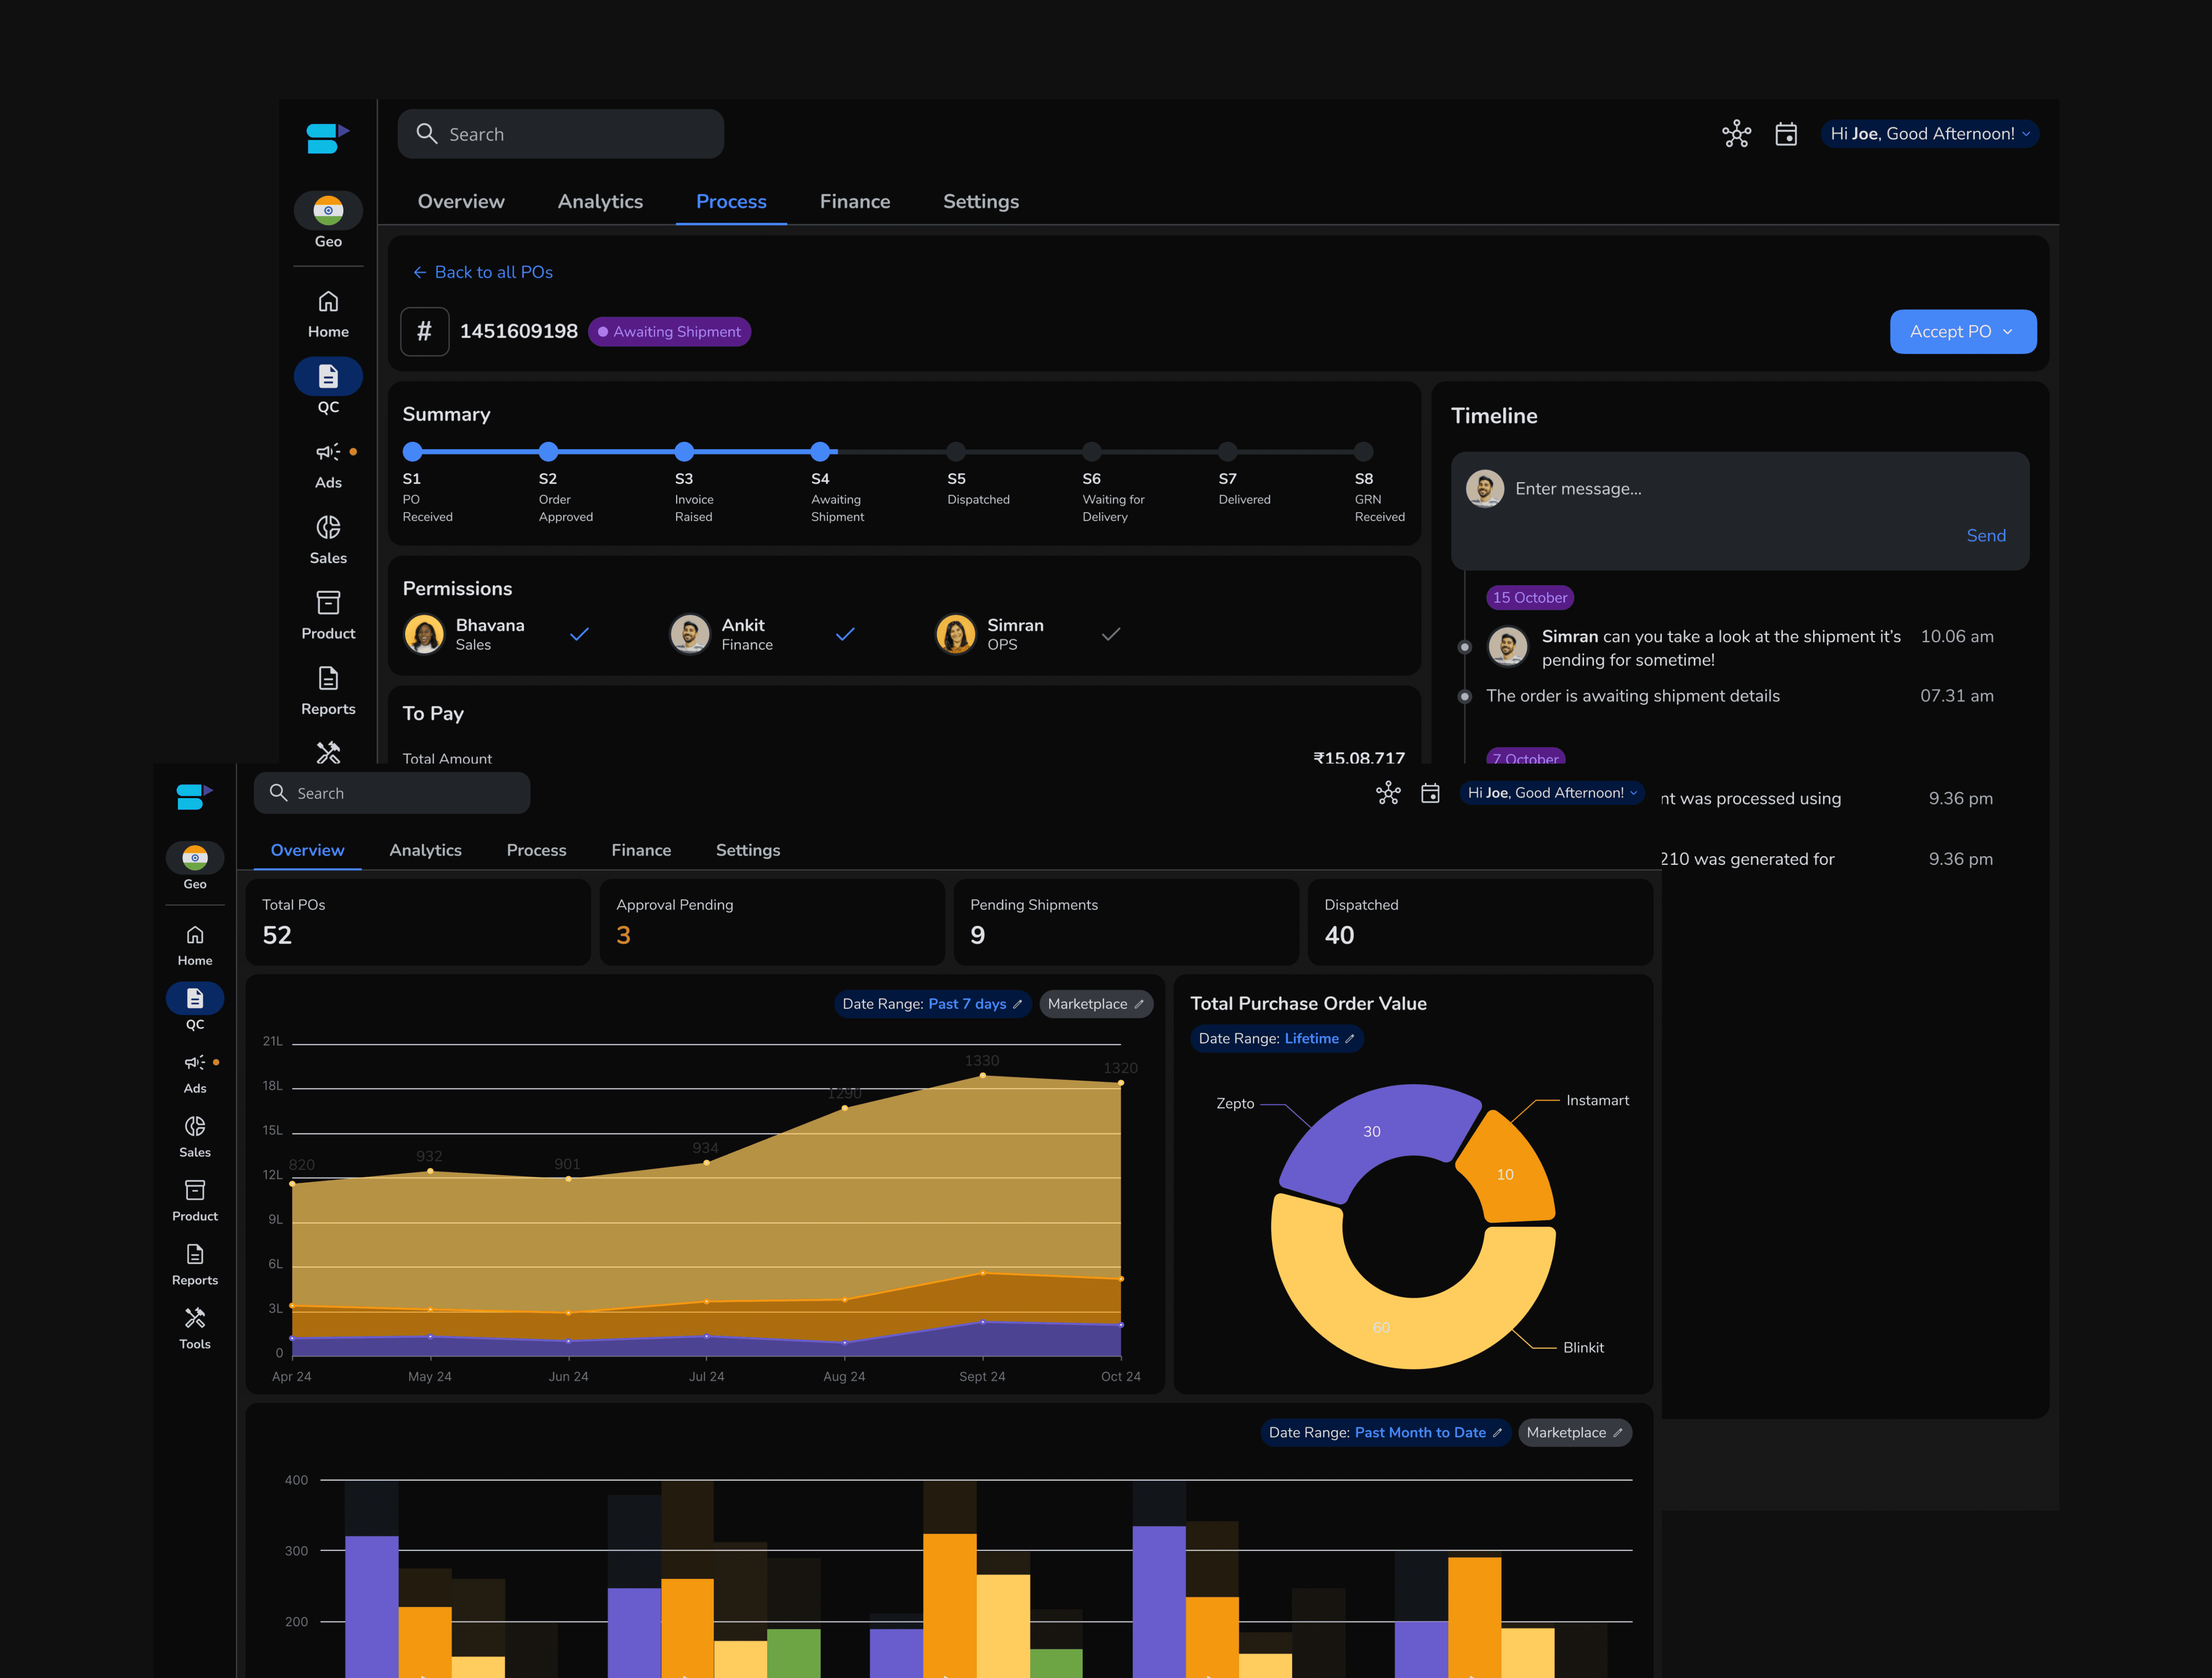Click the Geo India flag in the upper sidebar

pyautogui.click(x=328, y=211)
